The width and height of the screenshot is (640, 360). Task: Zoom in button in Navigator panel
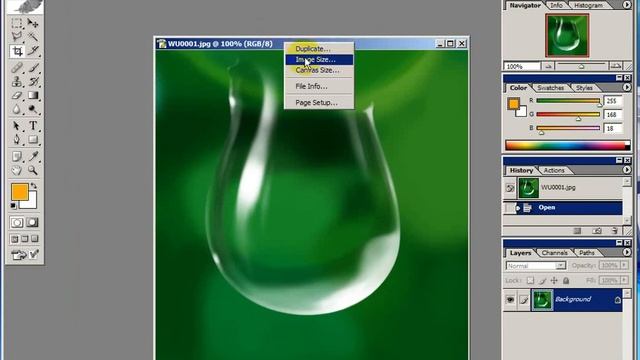click(x=616, y=66)
